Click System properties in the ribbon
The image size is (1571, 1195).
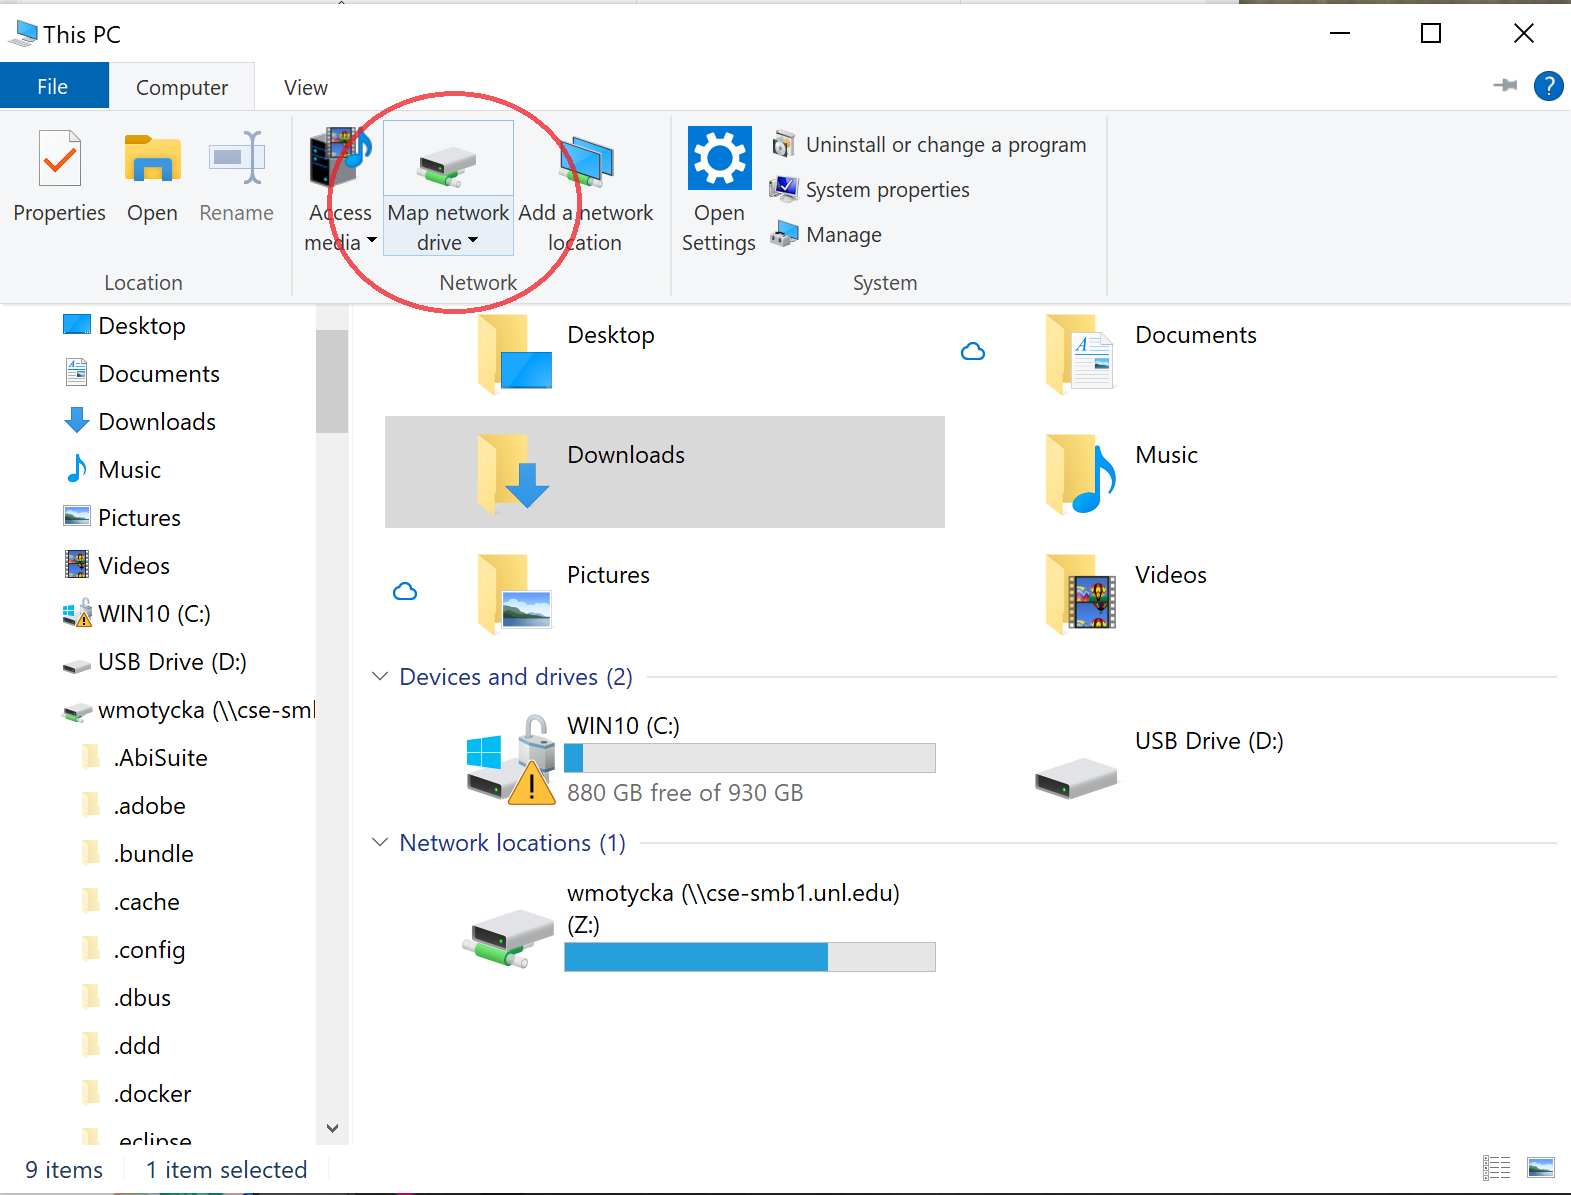click(887, 190)
